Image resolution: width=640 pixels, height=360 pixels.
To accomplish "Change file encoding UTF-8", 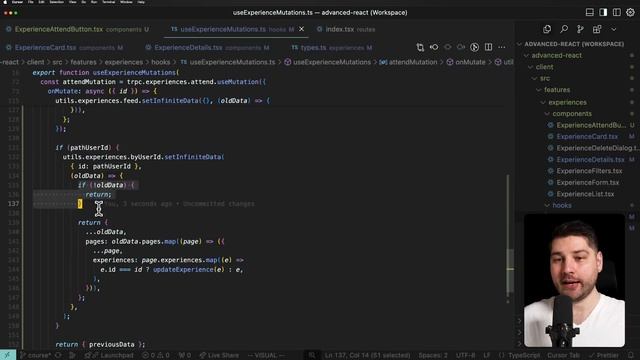I will coord(465,355).
